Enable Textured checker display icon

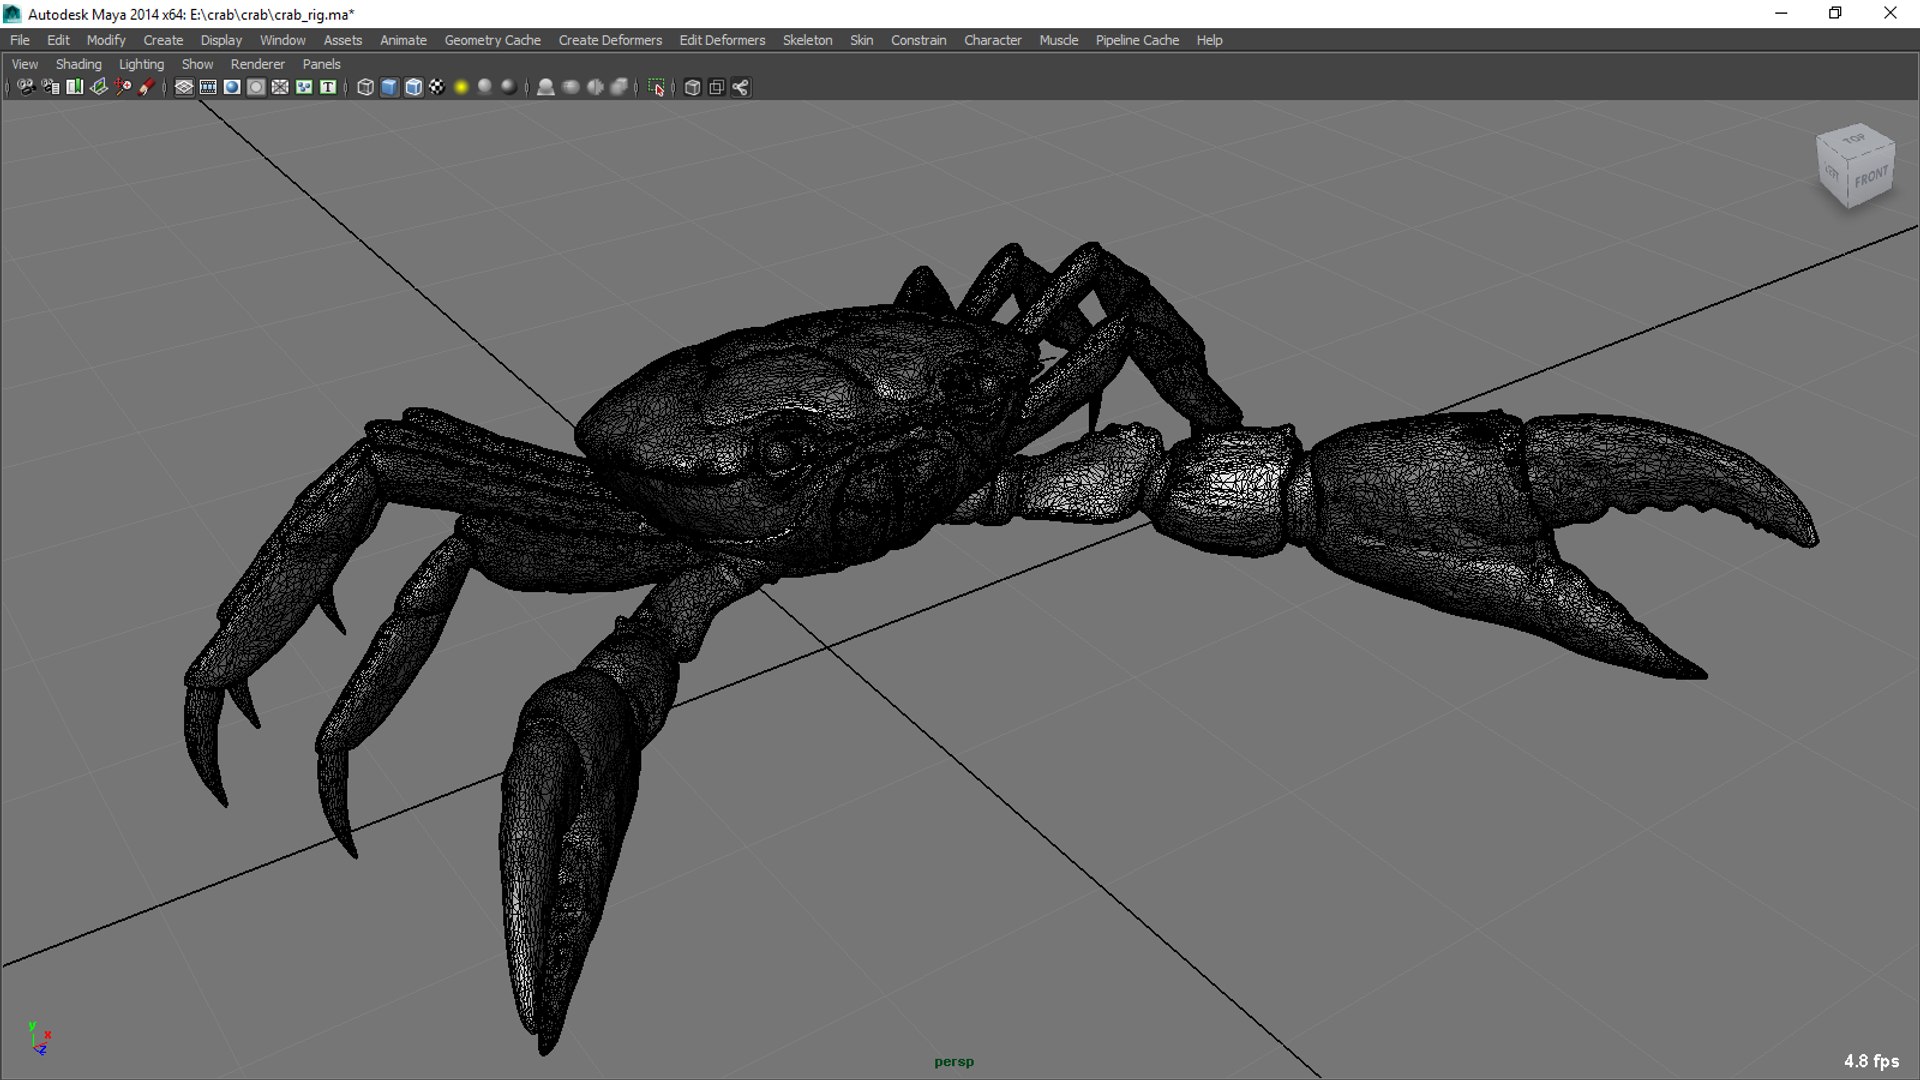click(x=437, y=87)
